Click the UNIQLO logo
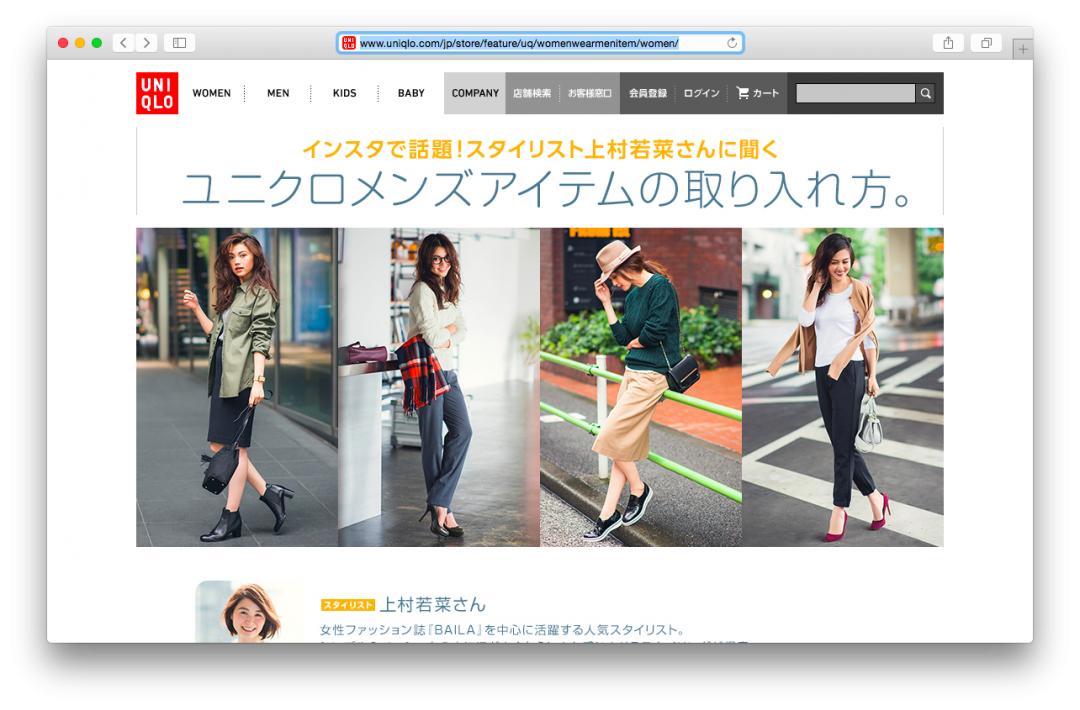Image resolution: width=1080 pixels, height=710 pixels. [x=156, y=93]
